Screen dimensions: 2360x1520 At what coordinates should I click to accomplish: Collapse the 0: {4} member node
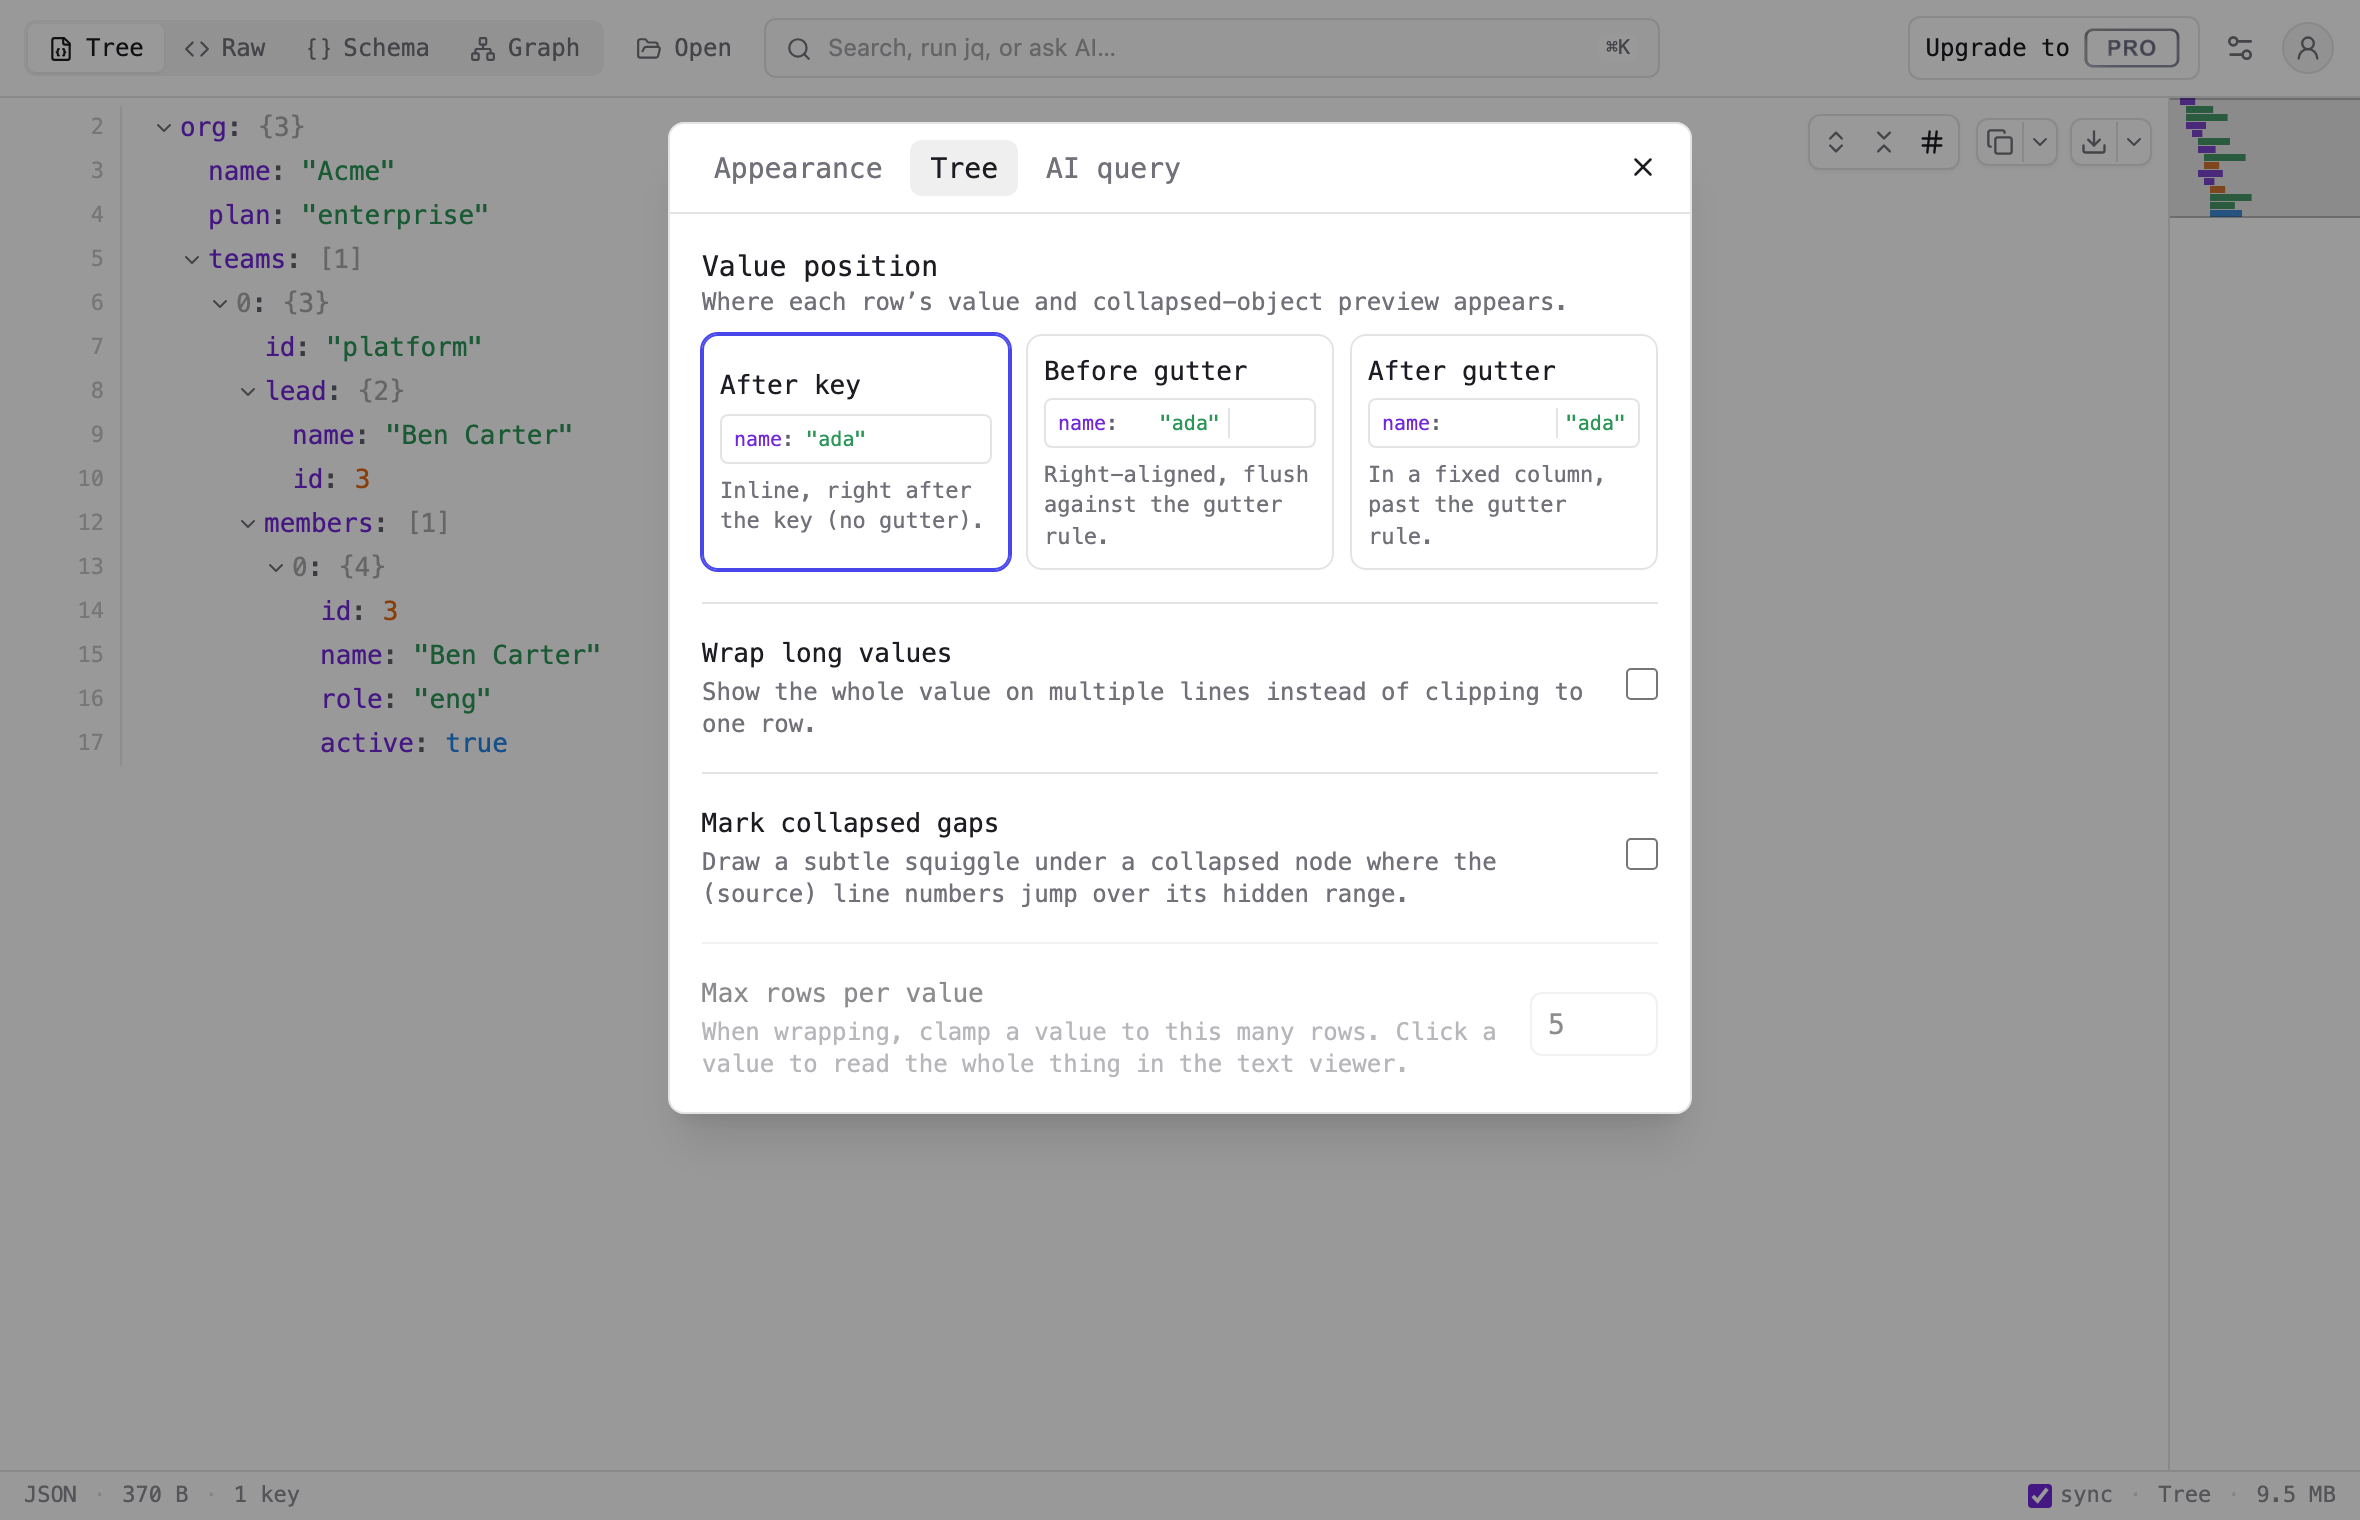276,567
